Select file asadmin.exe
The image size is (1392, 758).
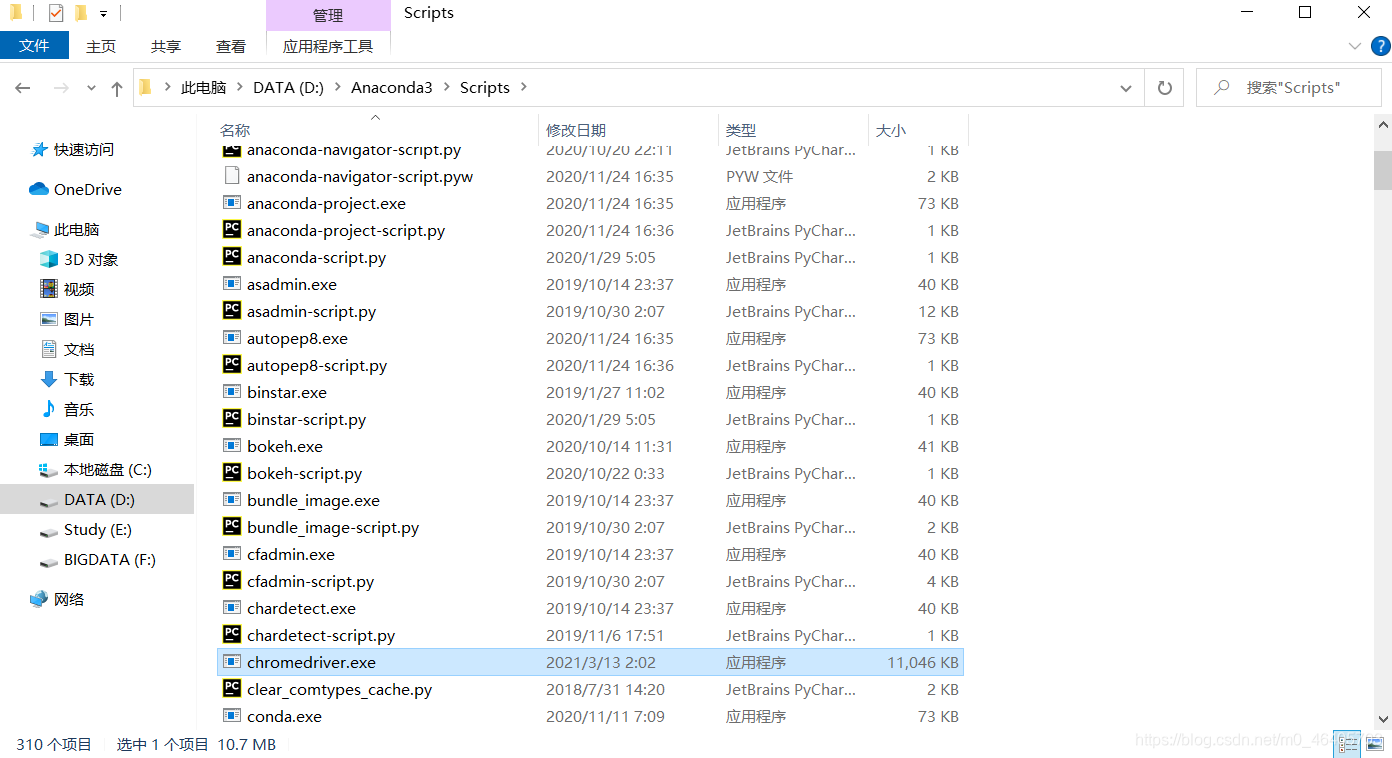292,284
